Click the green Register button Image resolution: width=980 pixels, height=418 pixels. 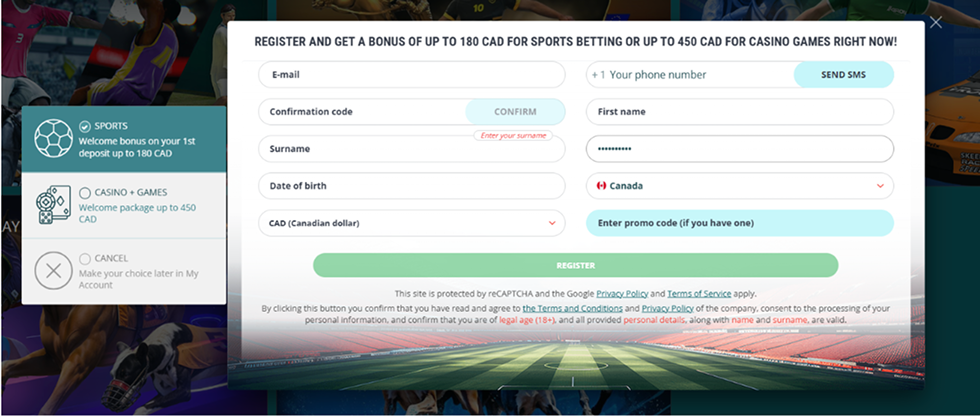click(x=575, y=265)
